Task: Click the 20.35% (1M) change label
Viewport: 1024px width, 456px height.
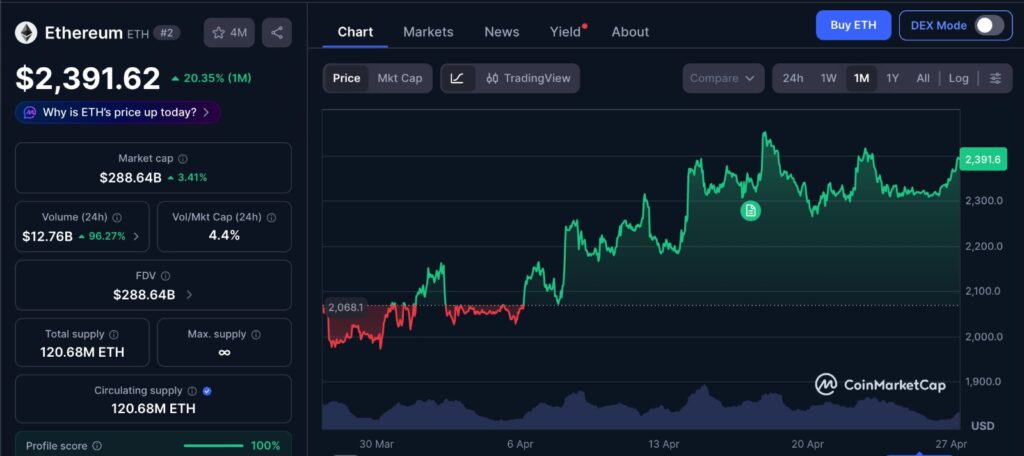Action: pos(211,78)
